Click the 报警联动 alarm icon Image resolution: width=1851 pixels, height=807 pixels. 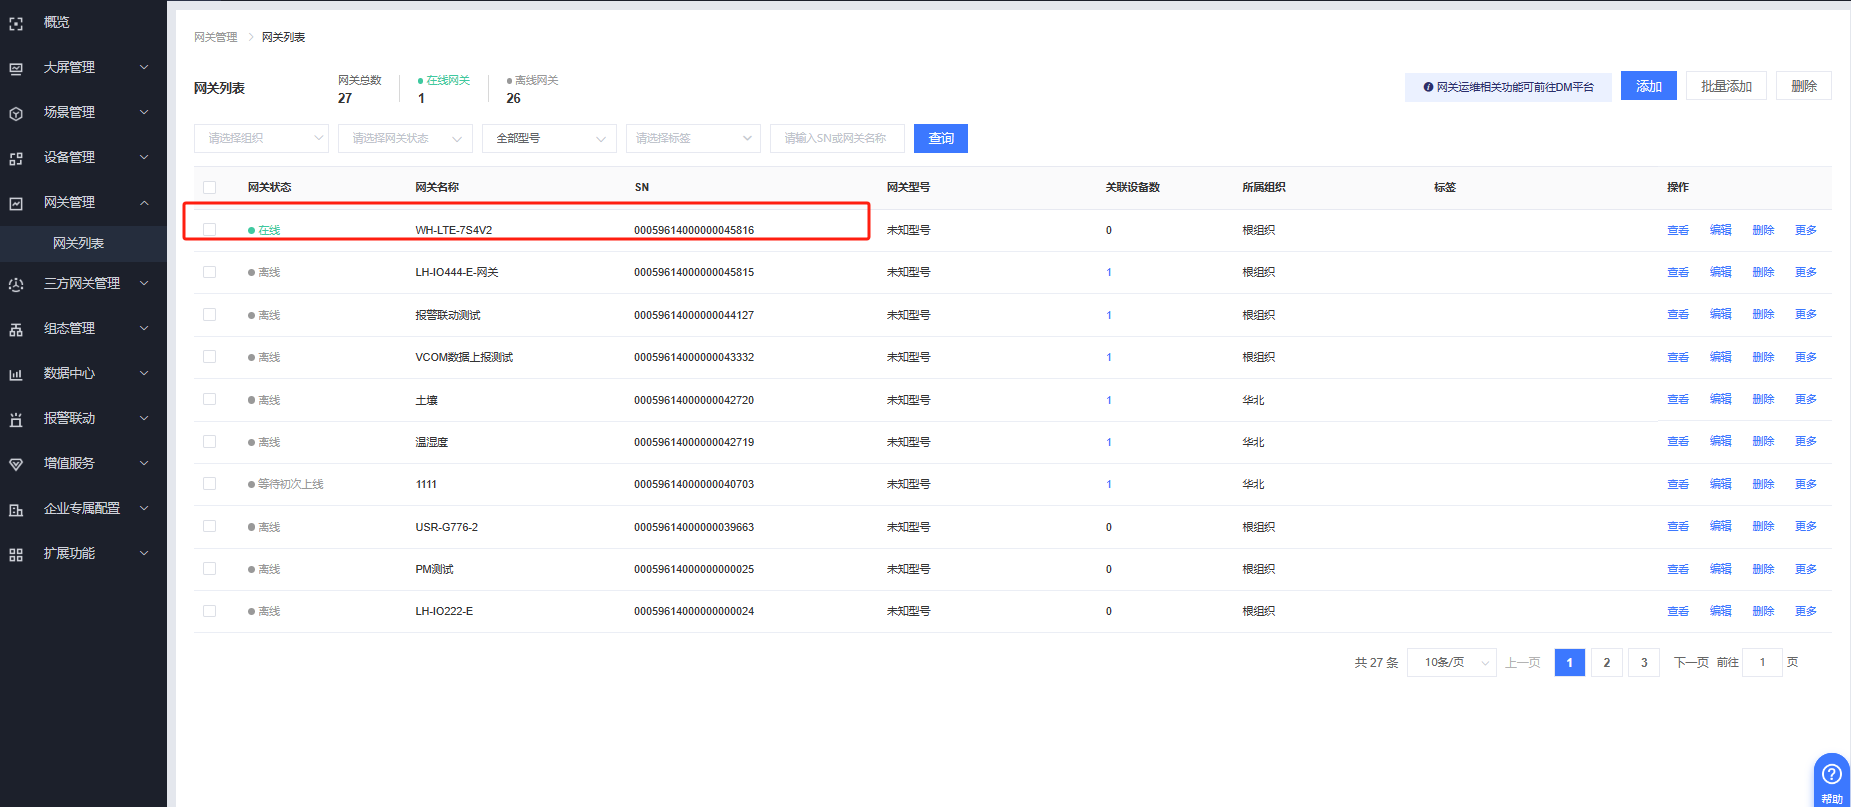click(x=16, y=419)
